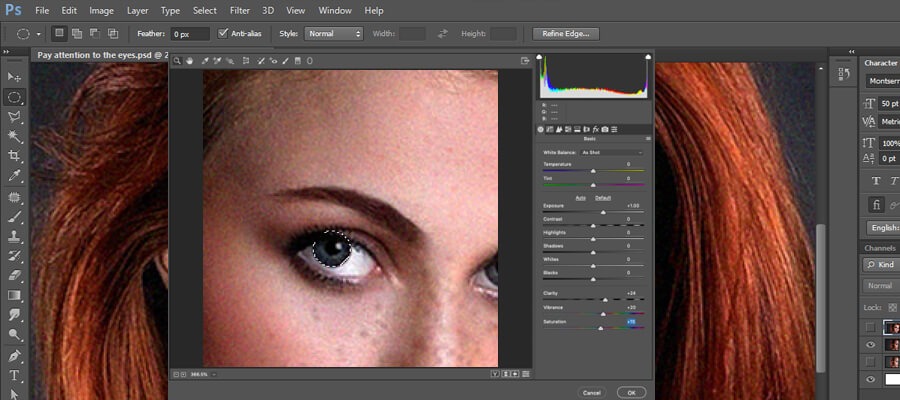Select the Clone Stamp tool

coord(14,236)
